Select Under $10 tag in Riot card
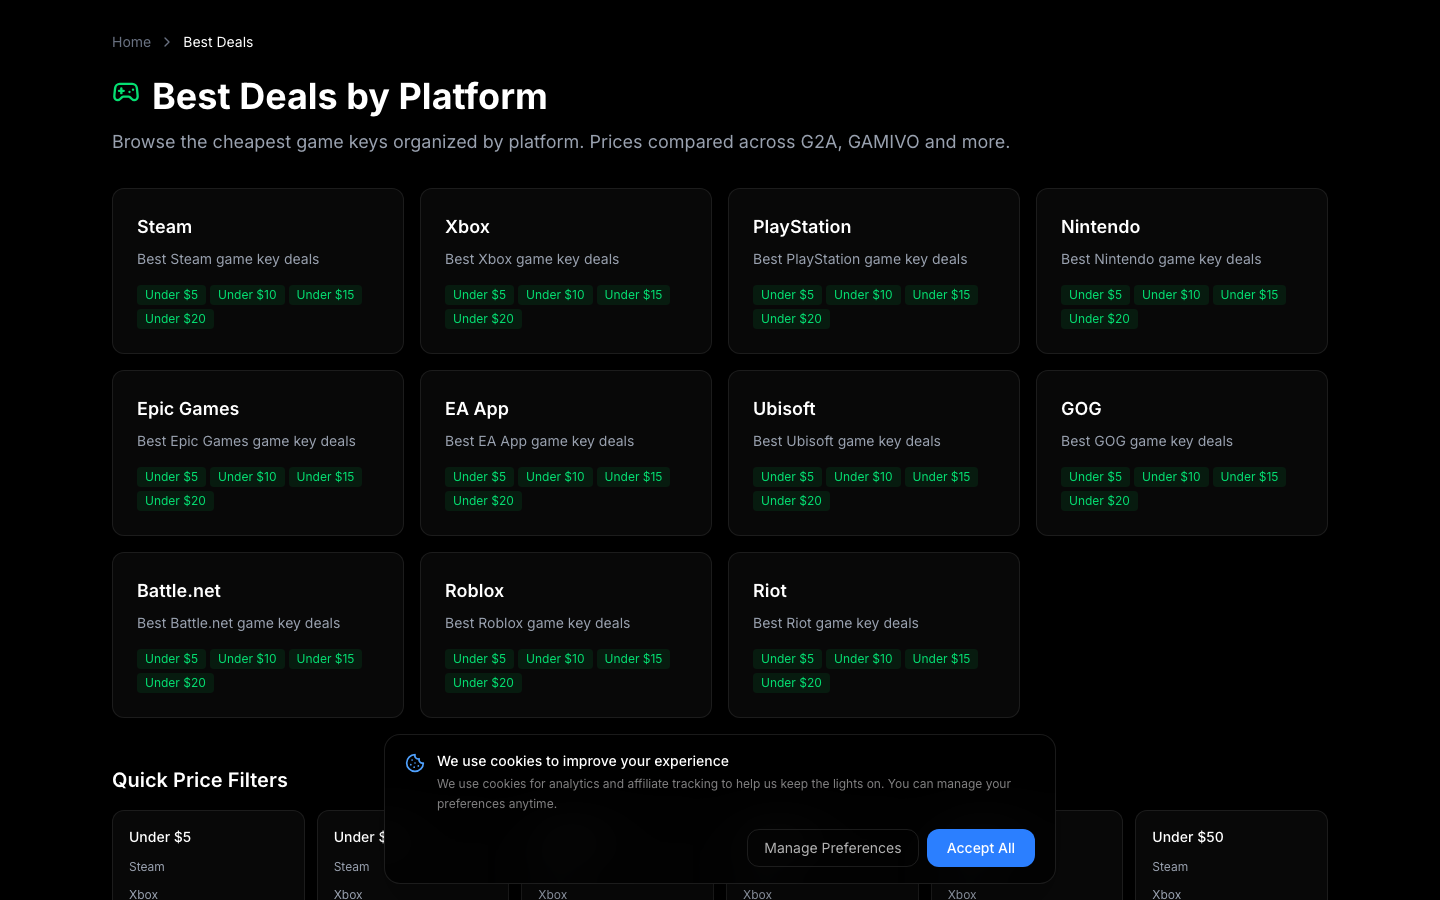Image resolution: width=1440 pixels, height=900 pixels. (x=863, y=659)
